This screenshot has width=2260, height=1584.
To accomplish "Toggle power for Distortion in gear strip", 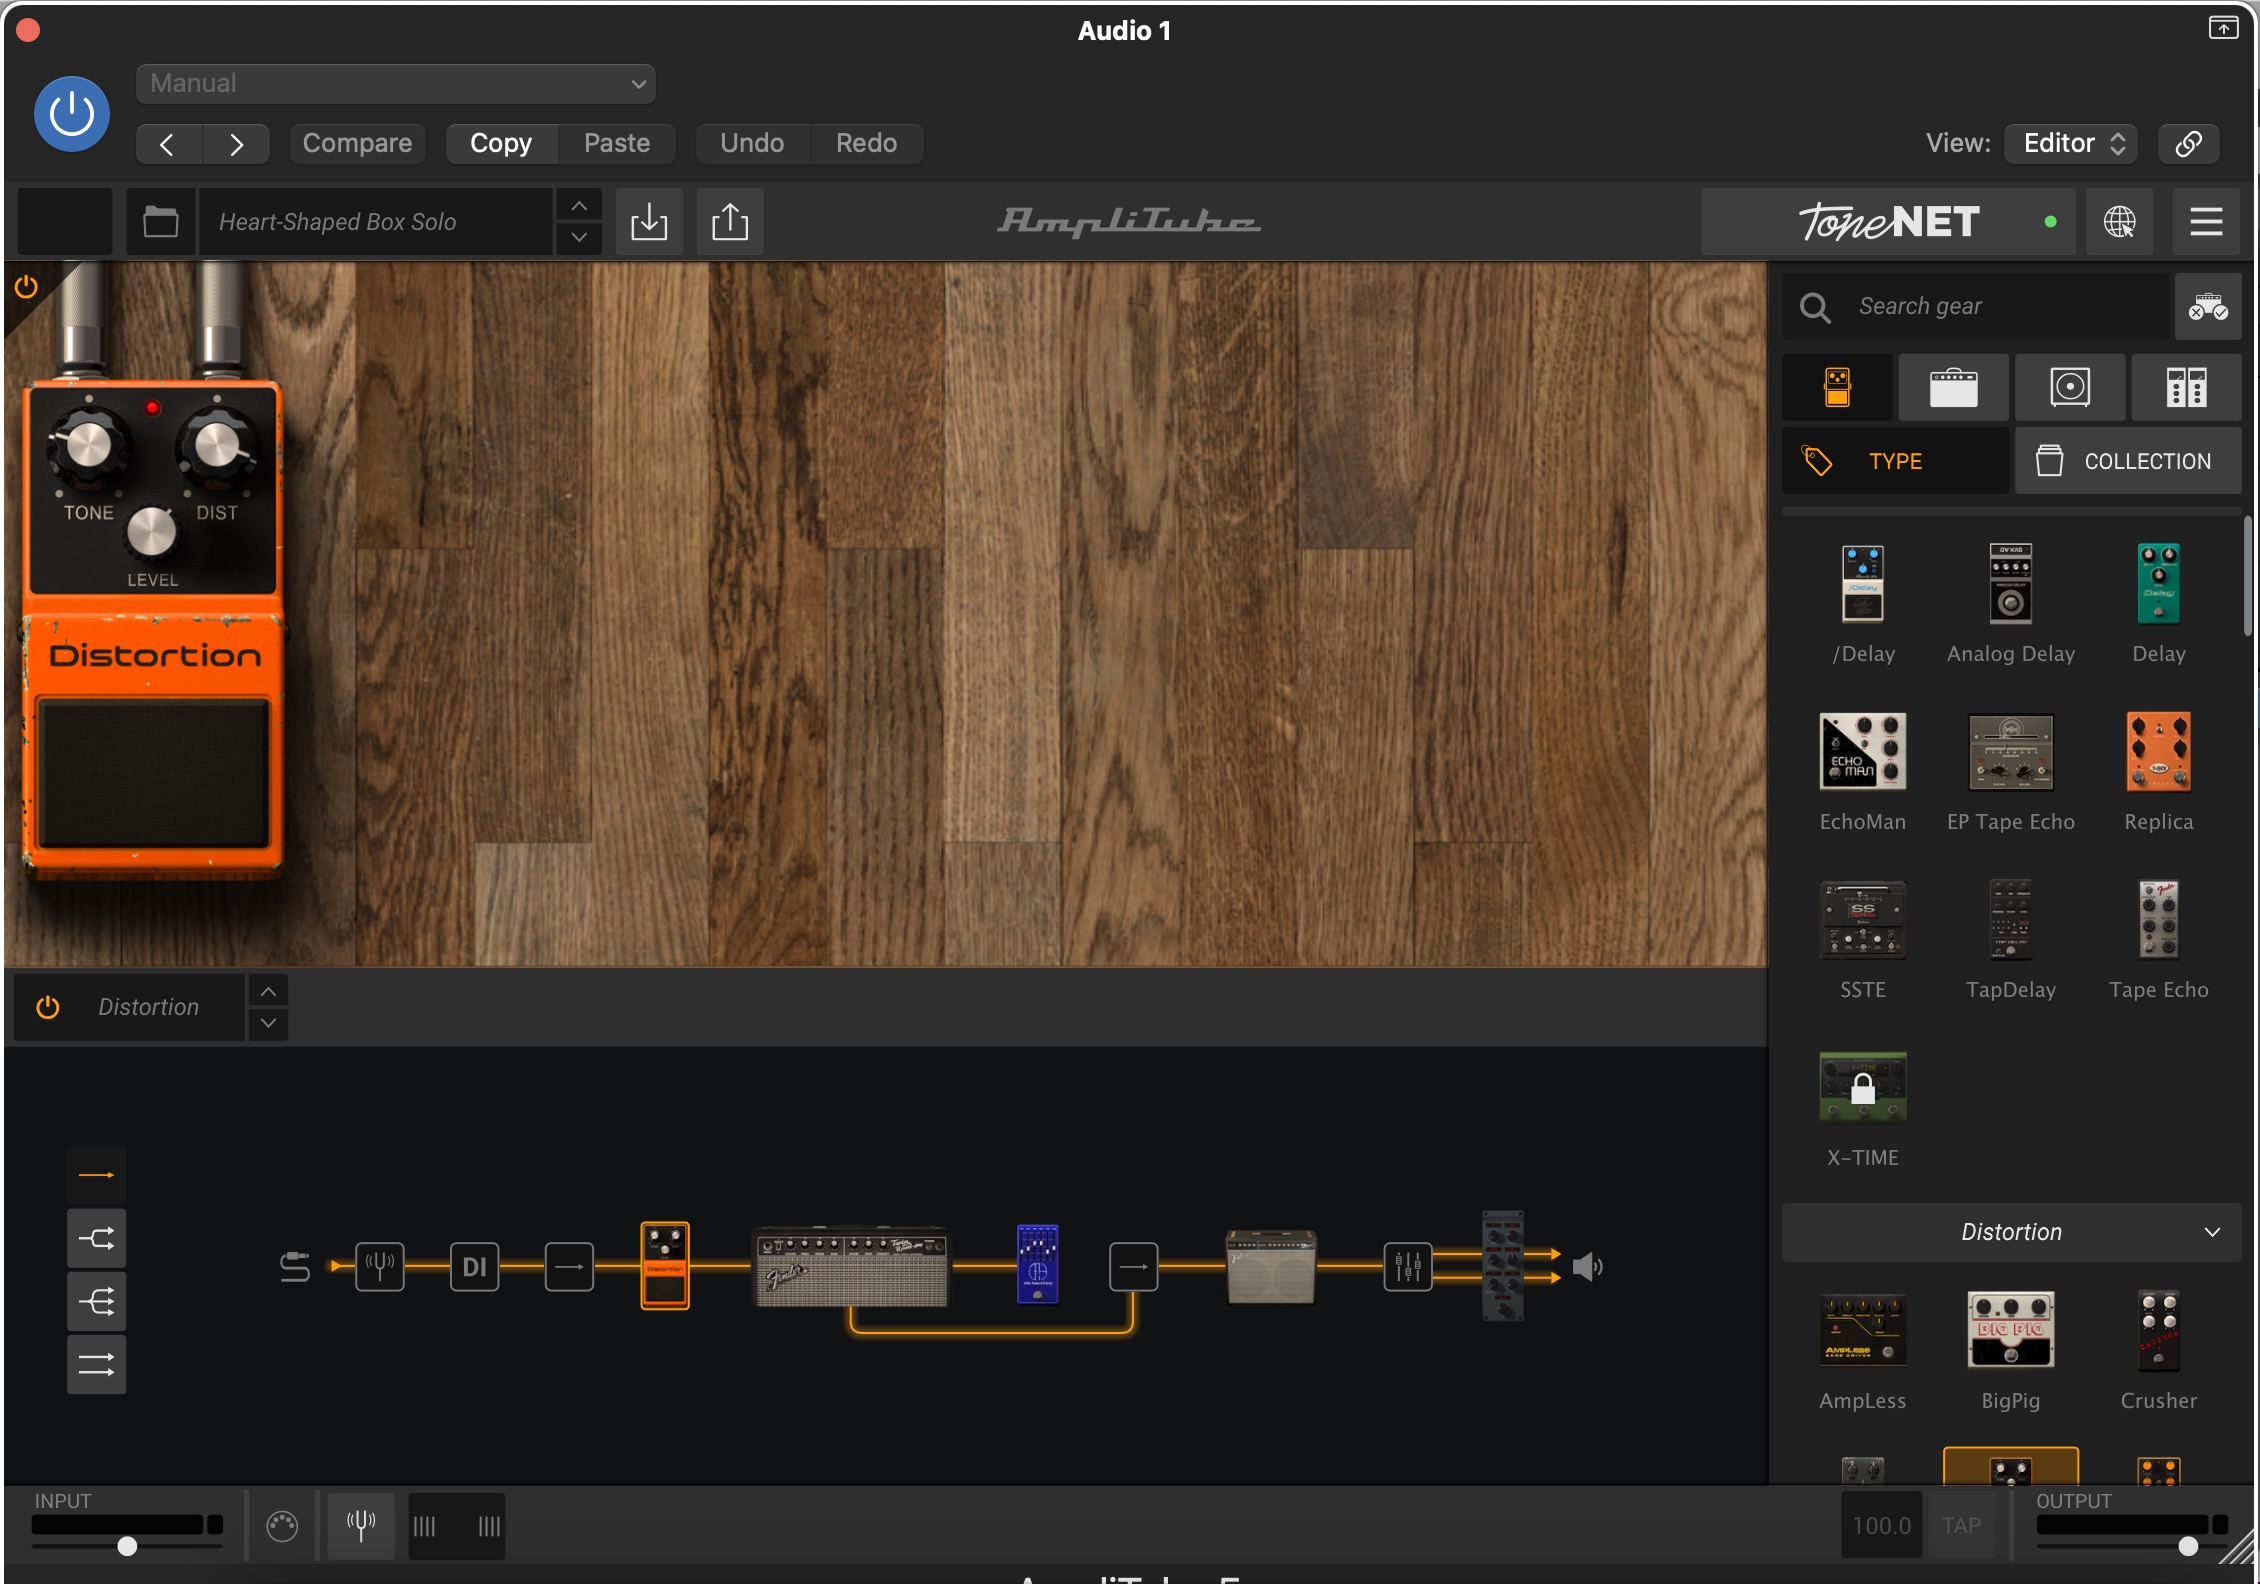I will point(47,1007).
